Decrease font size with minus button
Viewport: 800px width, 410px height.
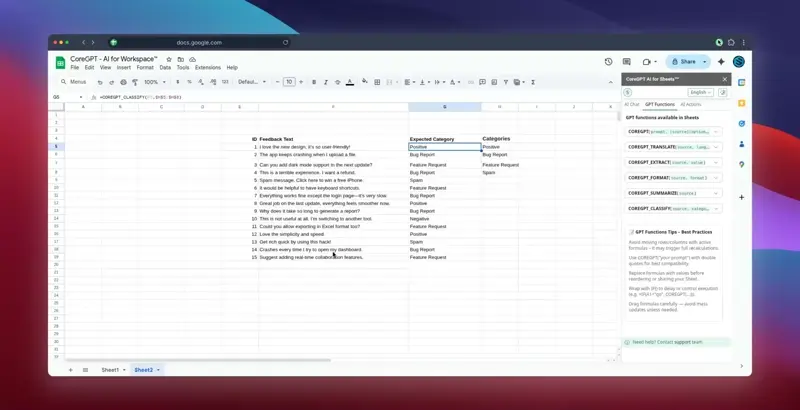(278, 82)
